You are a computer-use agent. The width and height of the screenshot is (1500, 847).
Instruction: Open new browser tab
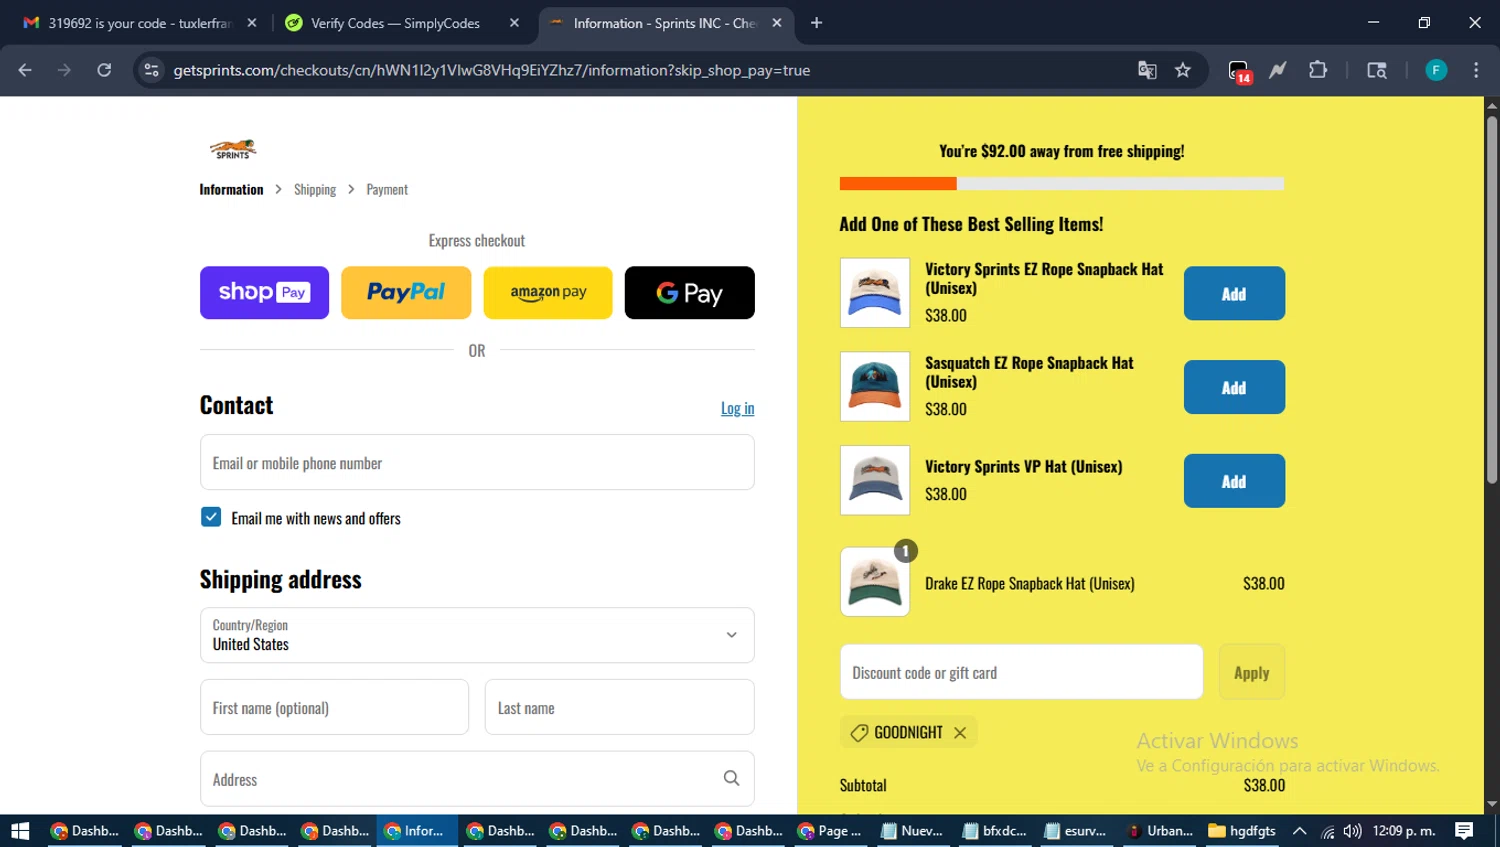[817, 23]
